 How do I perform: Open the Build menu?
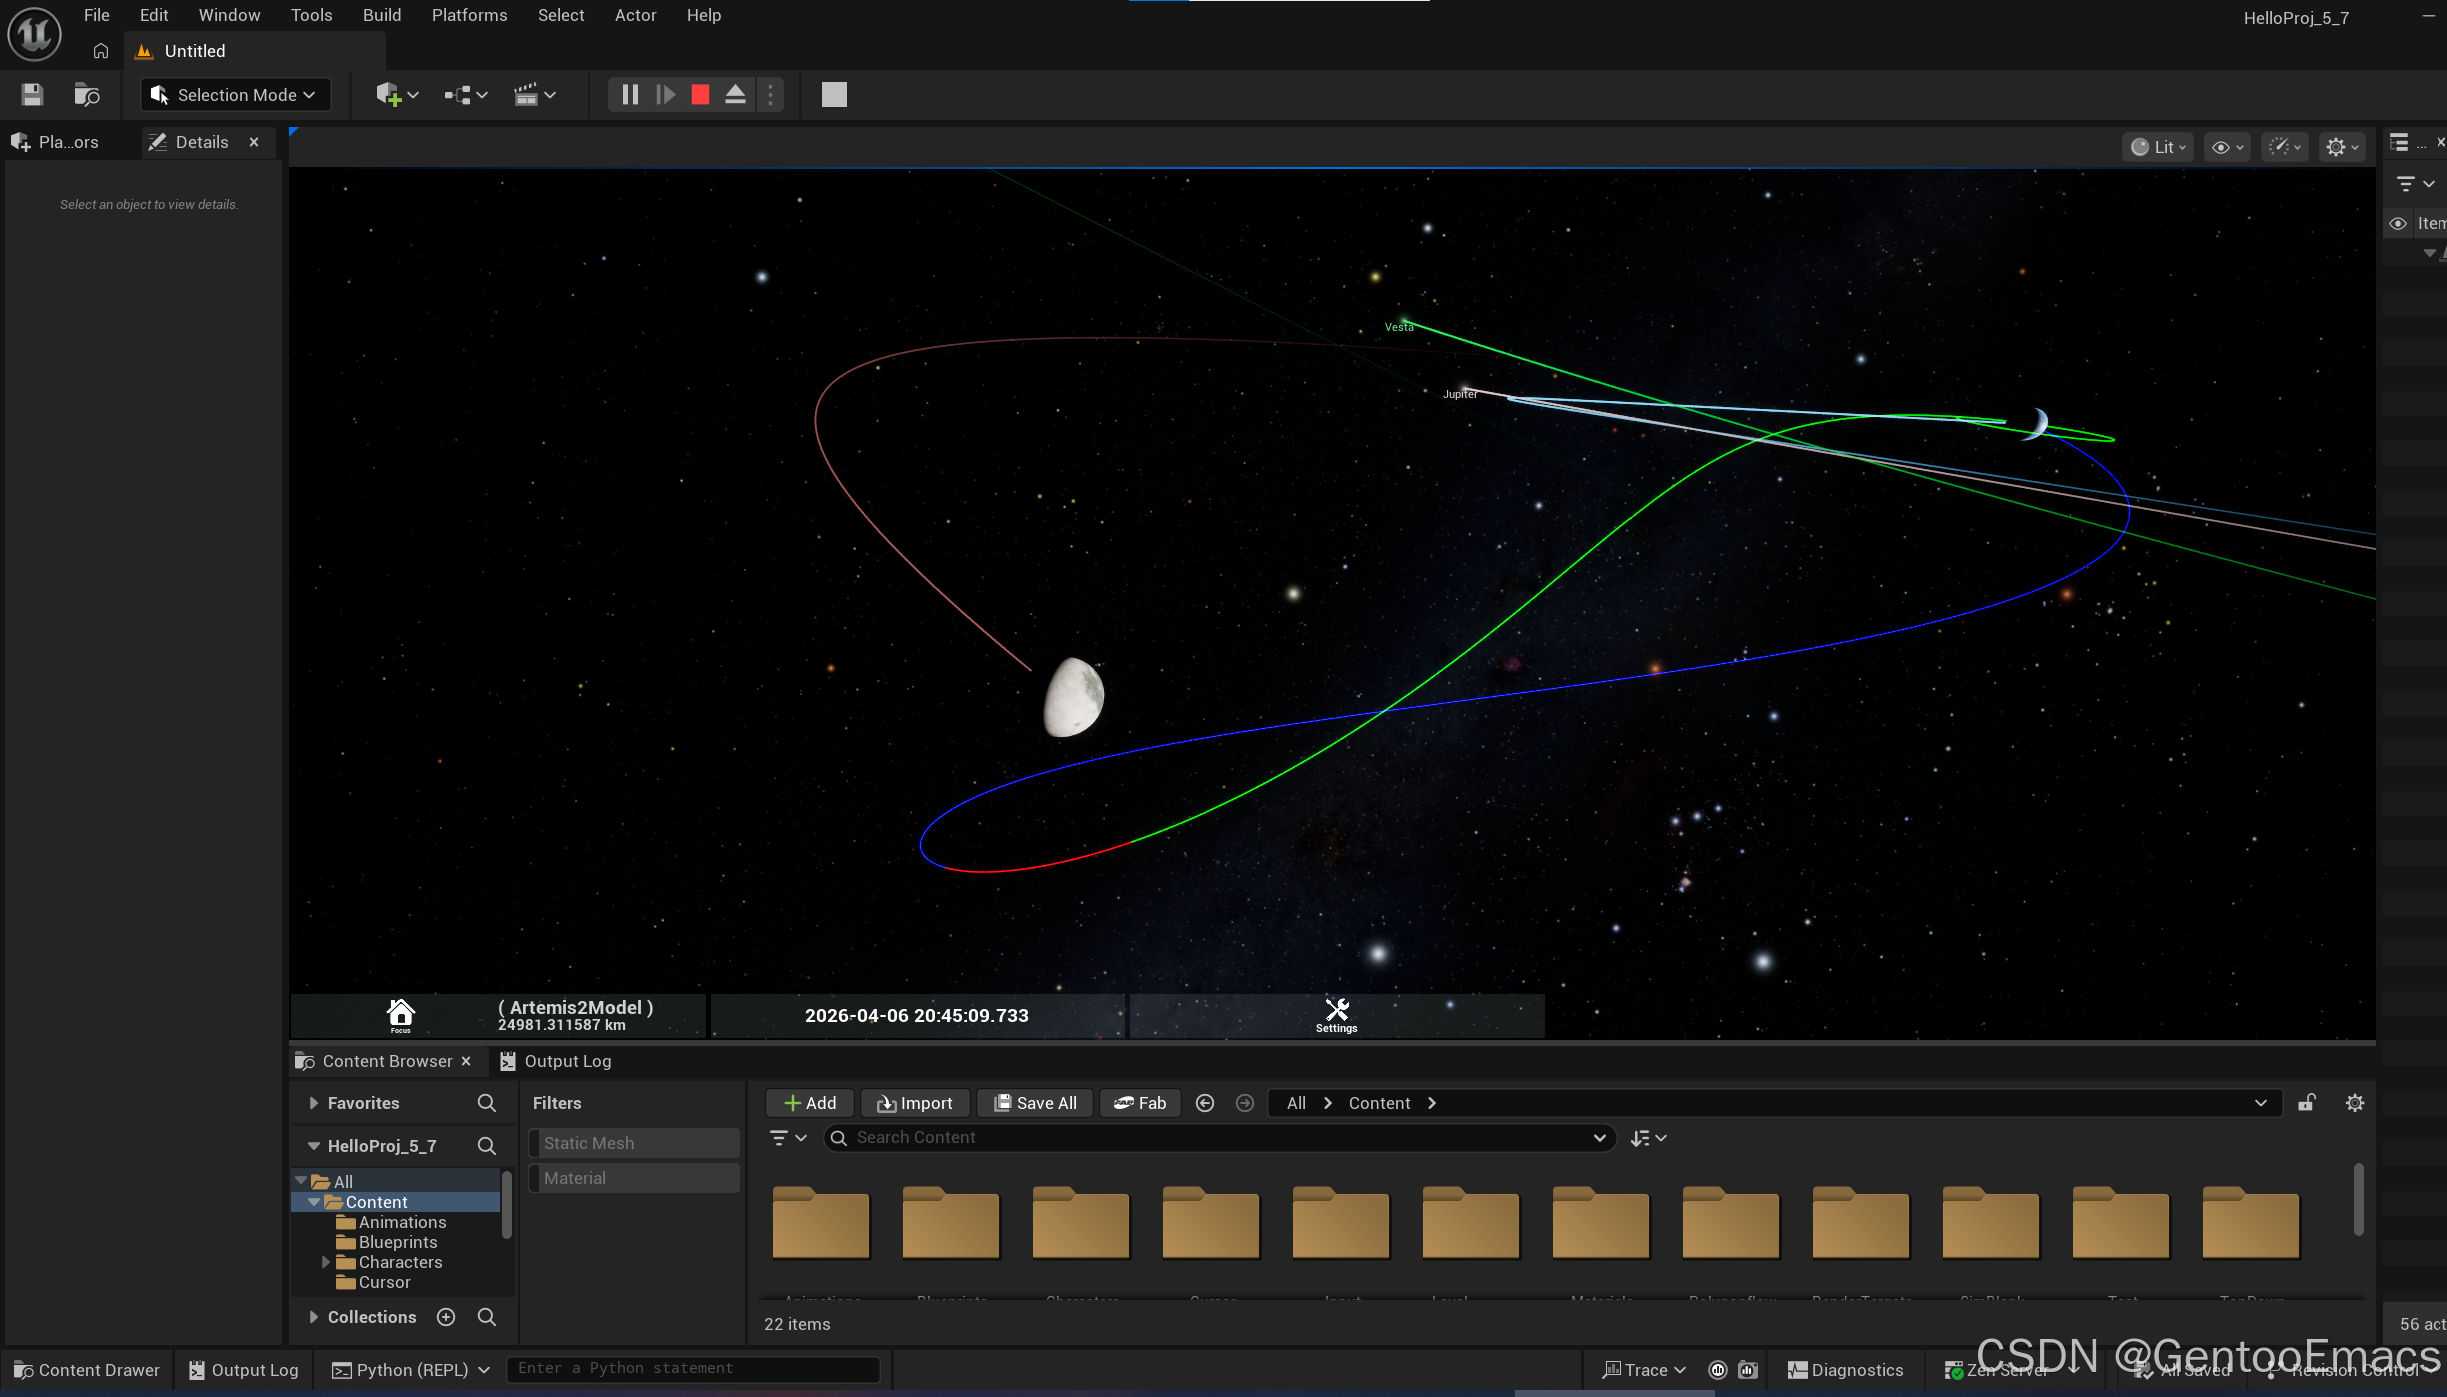tap(381, 15)
